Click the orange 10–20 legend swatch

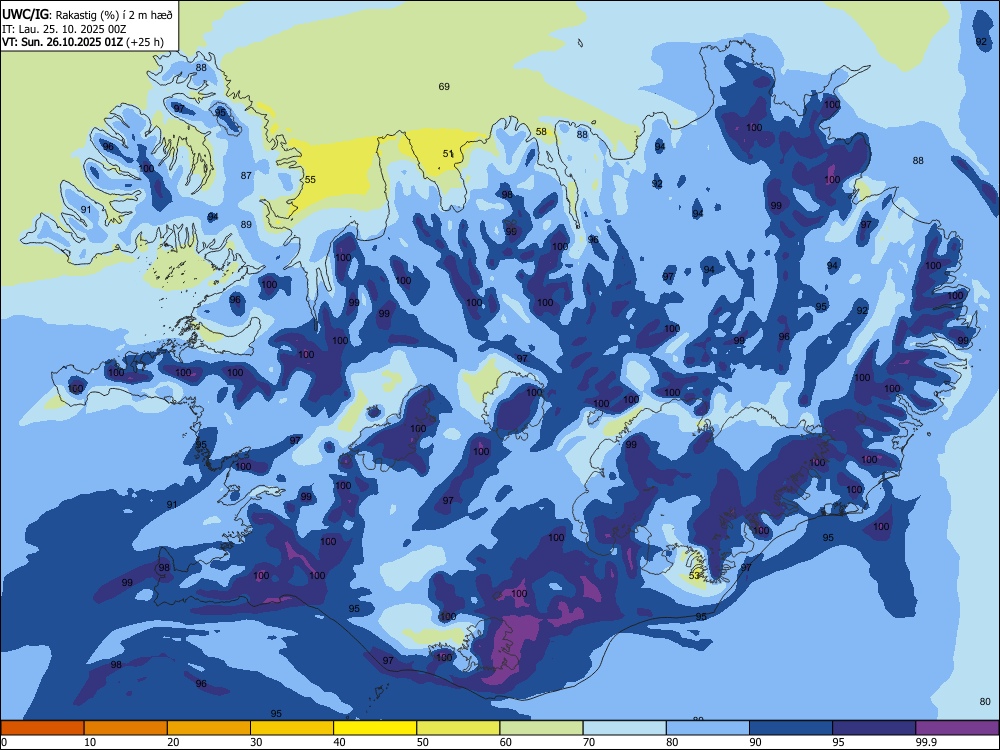[126, 728]
